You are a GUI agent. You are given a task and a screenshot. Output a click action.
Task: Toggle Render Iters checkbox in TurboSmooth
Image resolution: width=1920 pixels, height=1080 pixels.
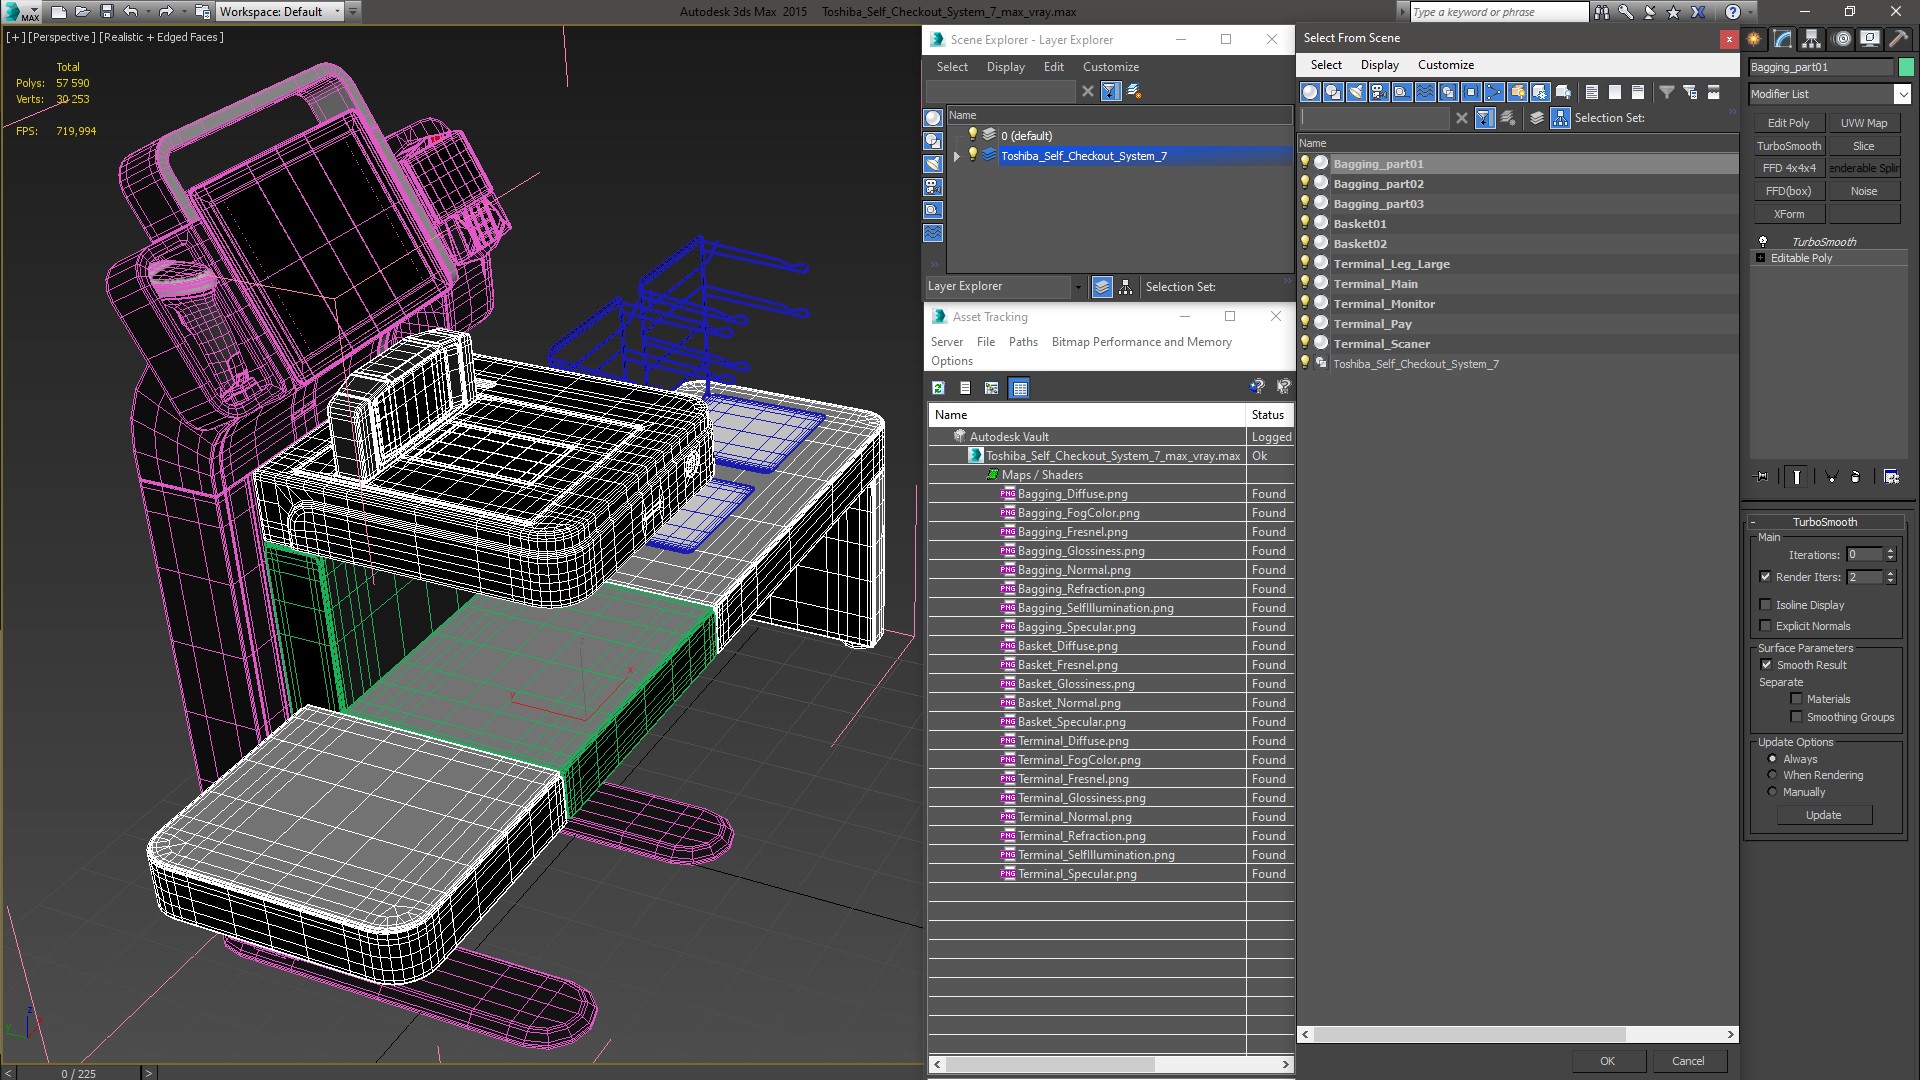(x=1765, y=577)
